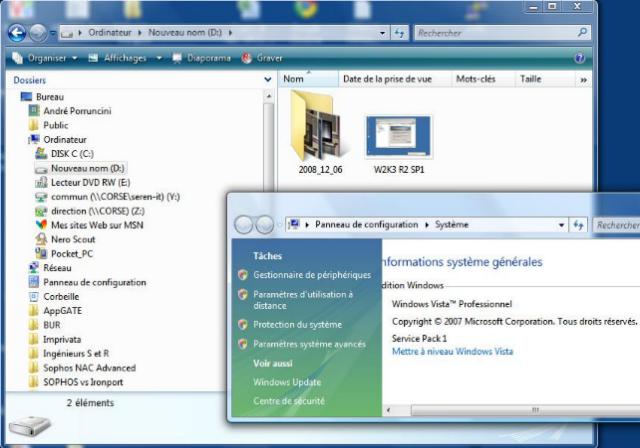640x448 pixels.
Task: Open Gestionnaire de périphériques
Action: 312,275
